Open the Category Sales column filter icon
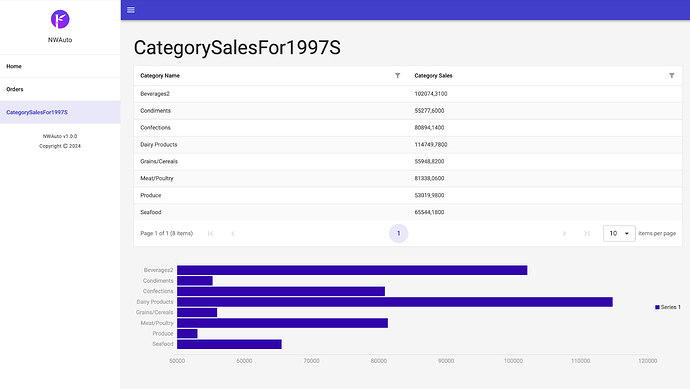The width and height of the screenshot is (690, 389). [672, 76]
